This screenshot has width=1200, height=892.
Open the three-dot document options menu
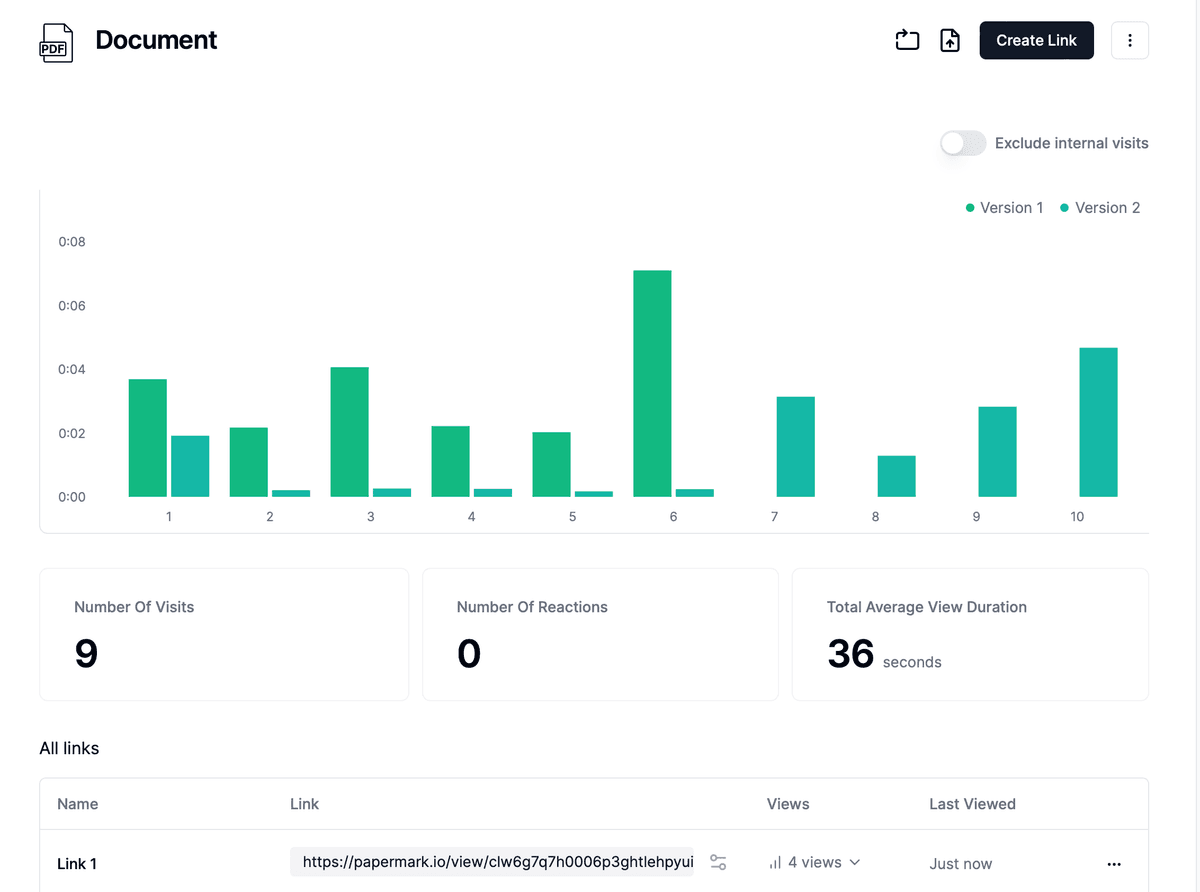(1130, 40)
